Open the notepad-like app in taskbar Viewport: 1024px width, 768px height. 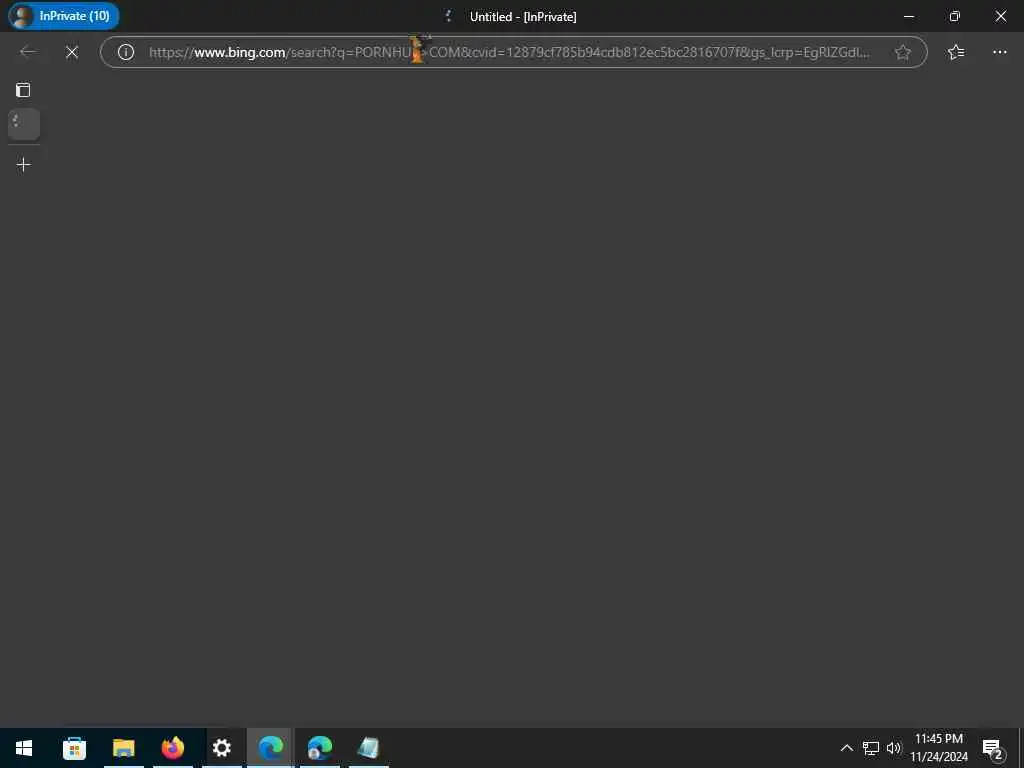pyautogui.click(x=369, y=748)
